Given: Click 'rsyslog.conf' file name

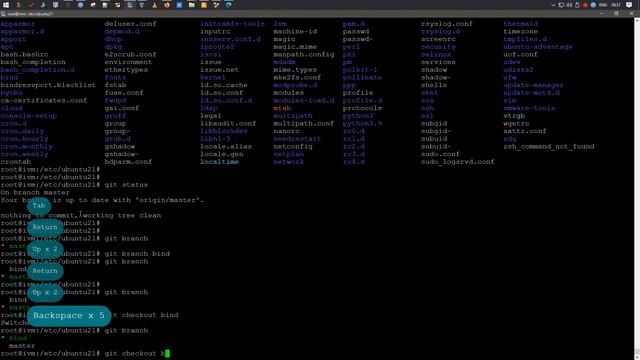Looking at the screenshot, I should click(447, 24).
